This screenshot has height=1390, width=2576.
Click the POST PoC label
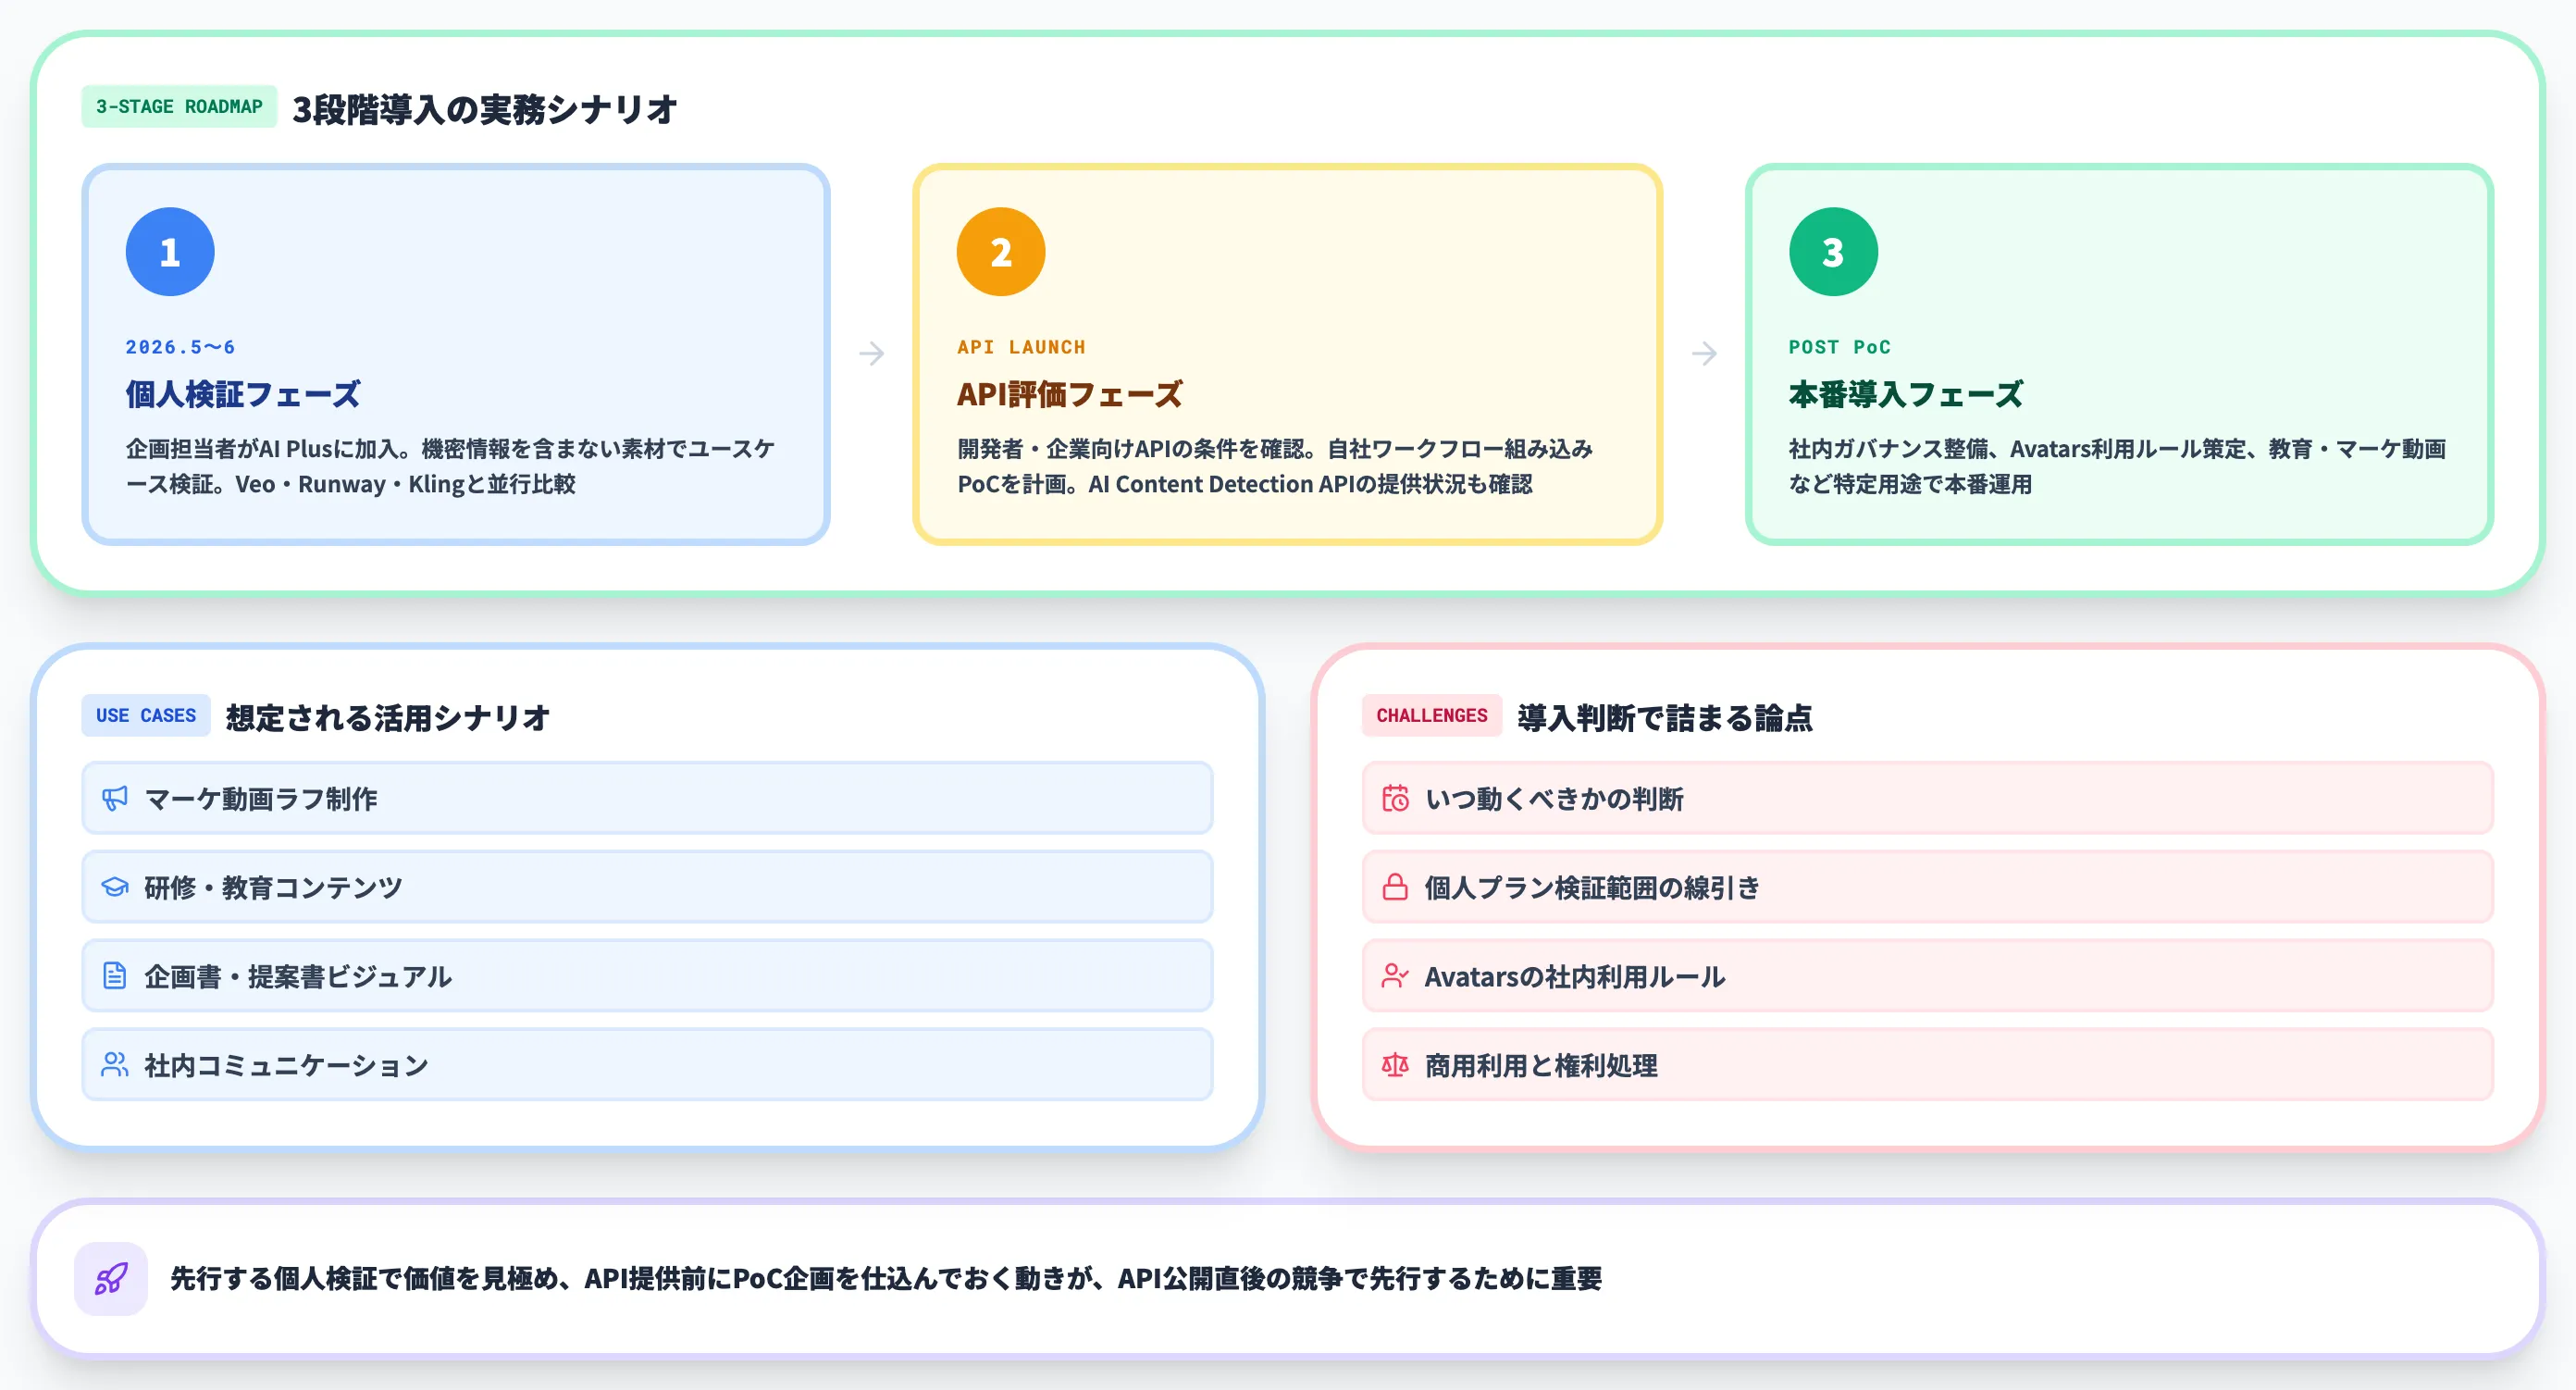(1839, 347)
